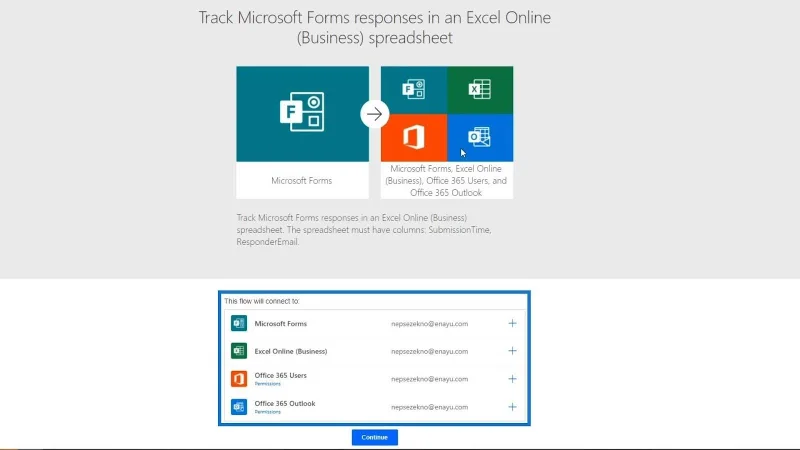The image size is (800, 450).
Task: Click the template title heading text
Action: tap(374, 28)
